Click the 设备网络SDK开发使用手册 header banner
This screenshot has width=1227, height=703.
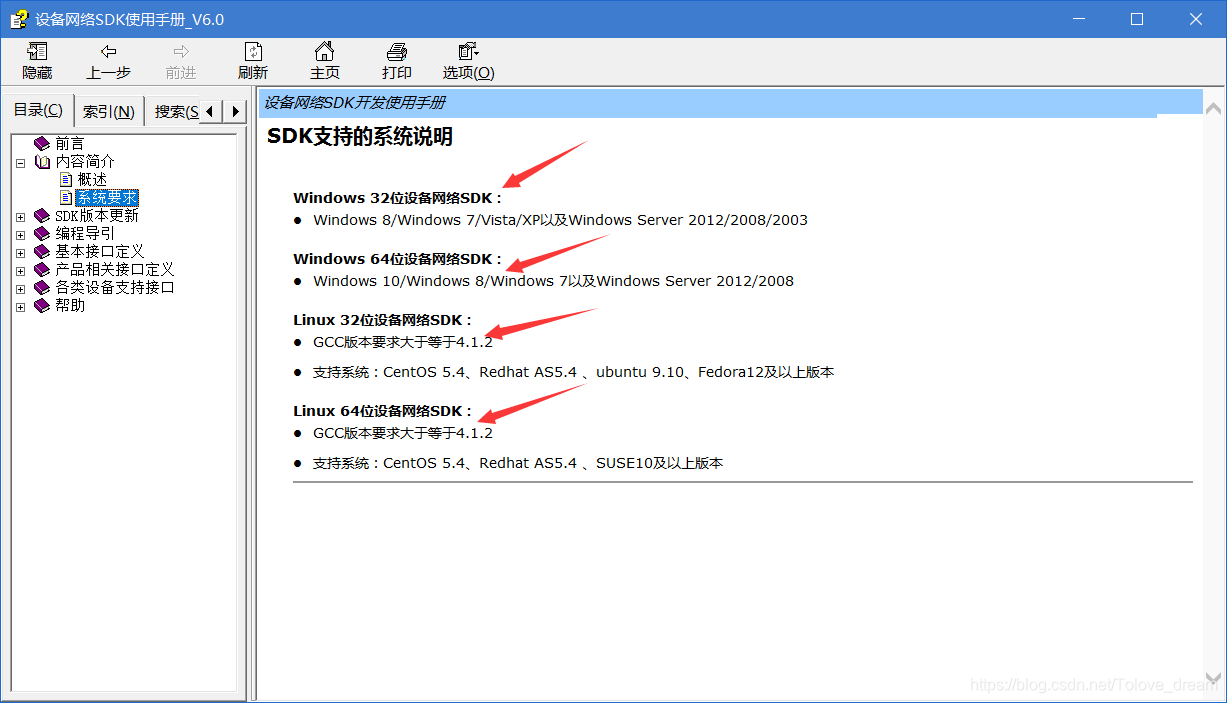coord(730,102)
